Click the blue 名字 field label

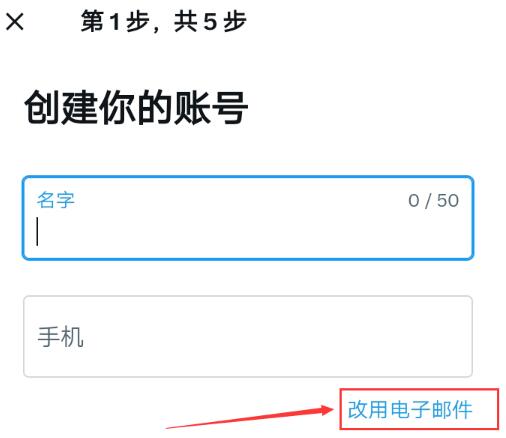(x=56, y=200)
